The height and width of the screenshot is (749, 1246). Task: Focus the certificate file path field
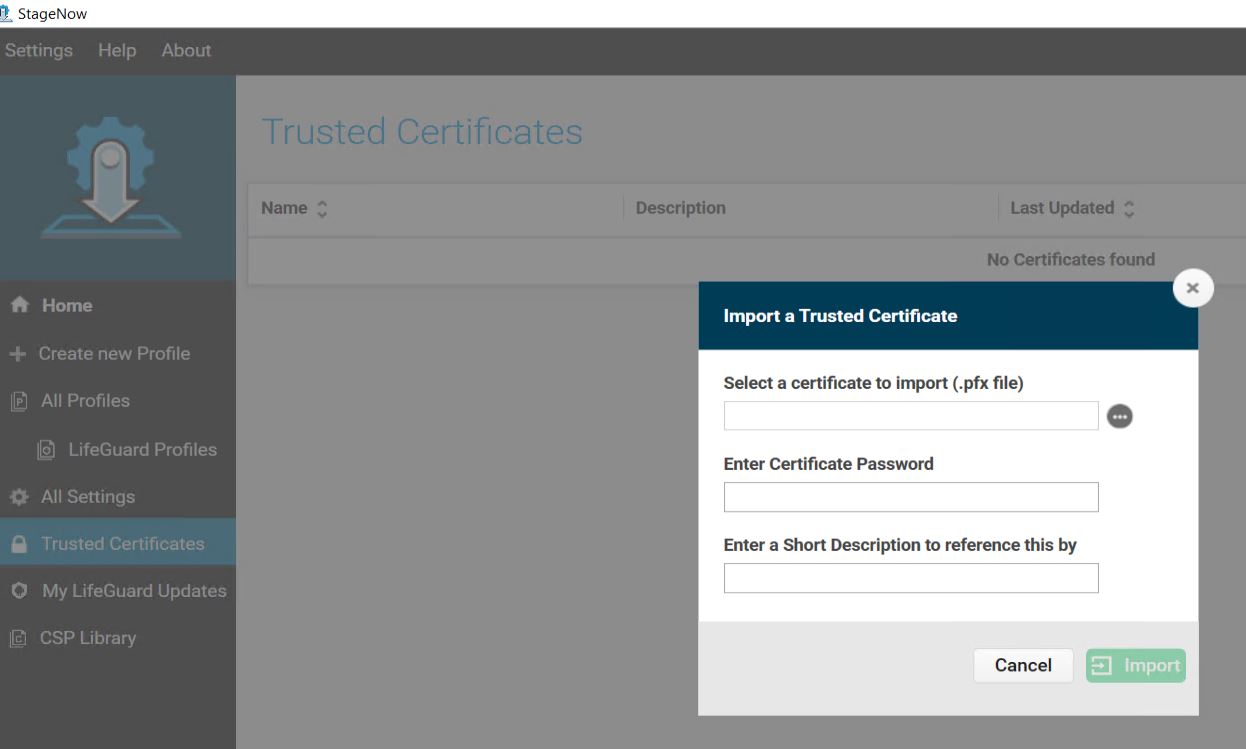pos(910,416)
